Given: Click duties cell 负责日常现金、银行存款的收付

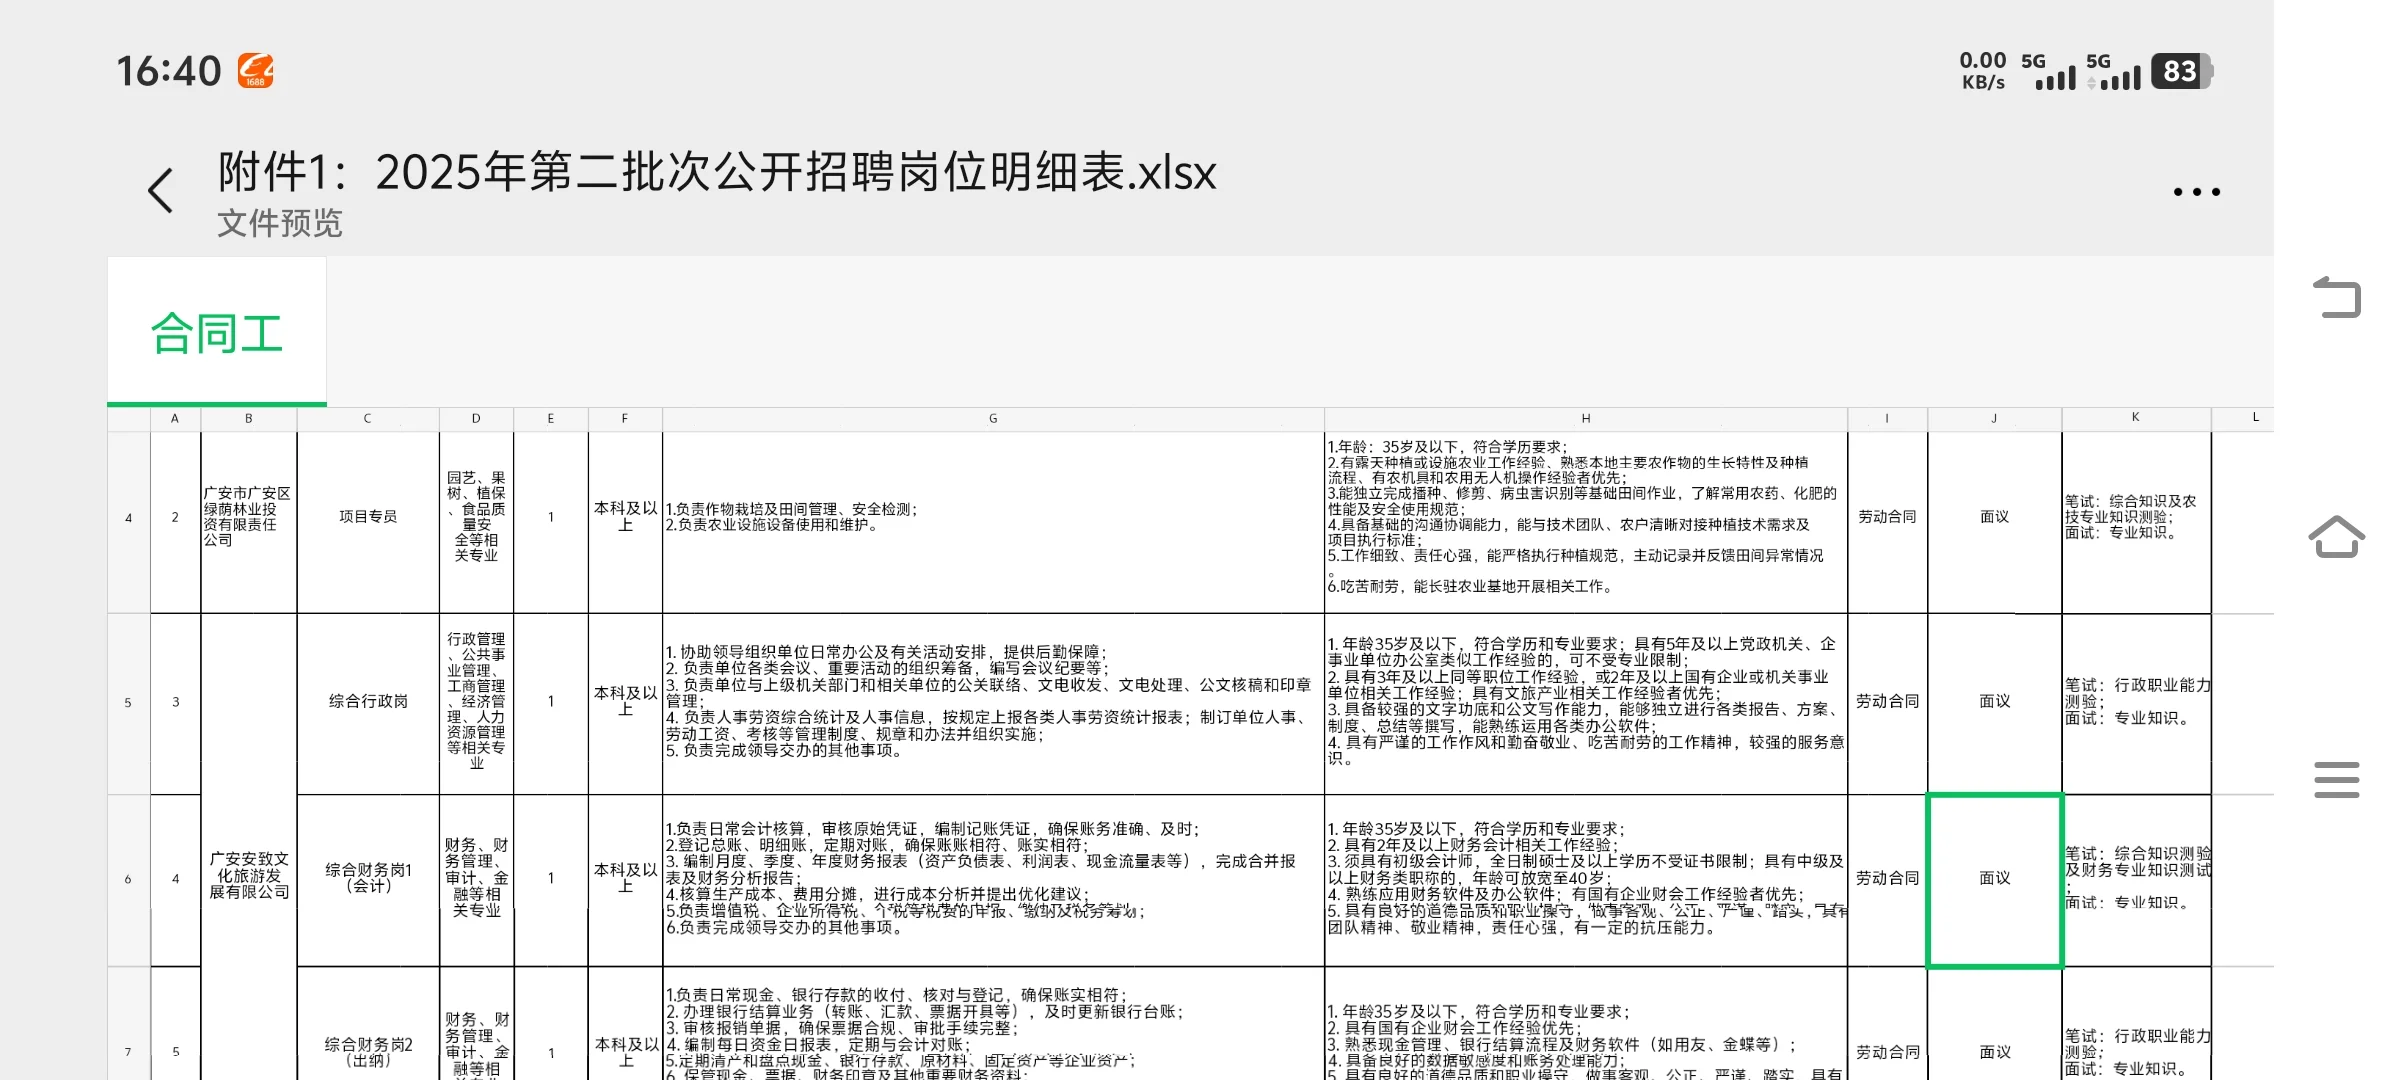Looking at the screenshot, I should (x=993, y=1024).
